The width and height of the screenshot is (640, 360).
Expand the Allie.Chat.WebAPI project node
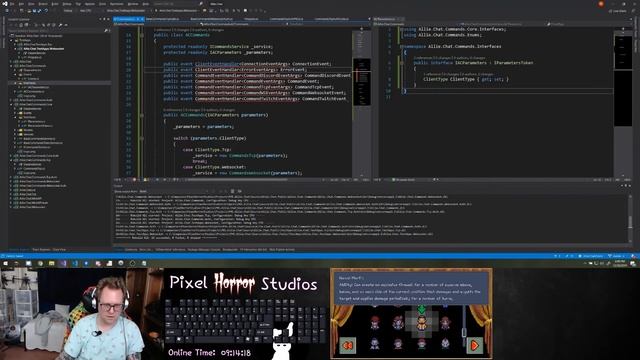11,198
